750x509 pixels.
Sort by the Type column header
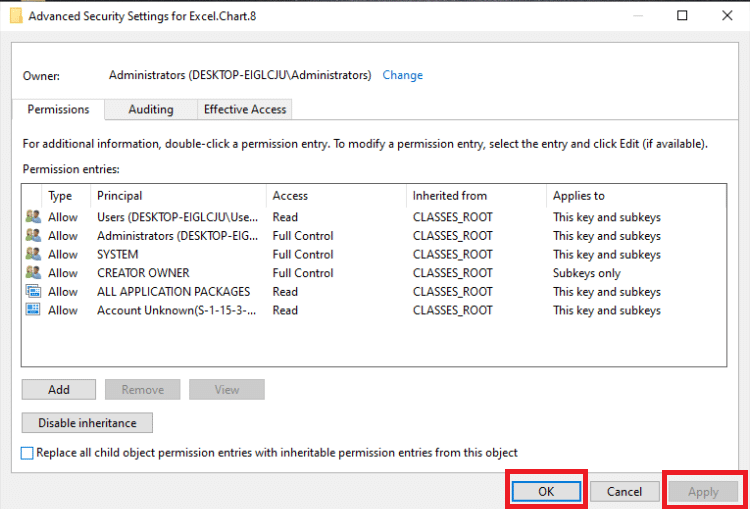66,196
